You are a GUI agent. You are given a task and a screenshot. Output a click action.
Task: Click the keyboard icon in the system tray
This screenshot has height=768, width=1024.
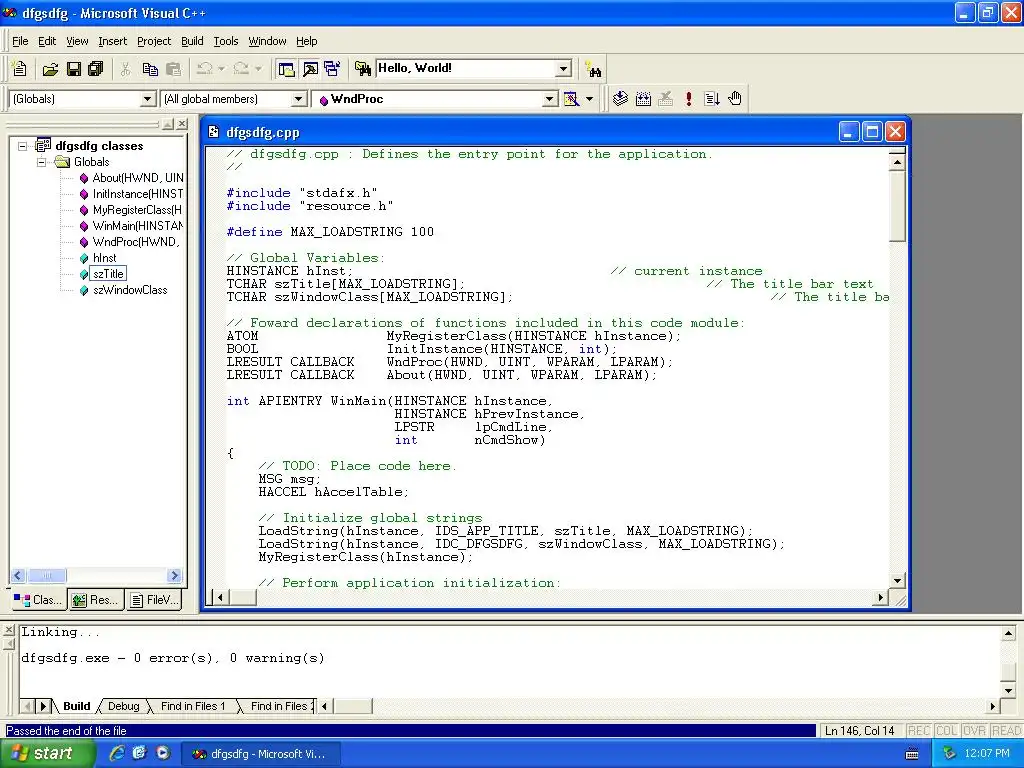coord(912,754)
